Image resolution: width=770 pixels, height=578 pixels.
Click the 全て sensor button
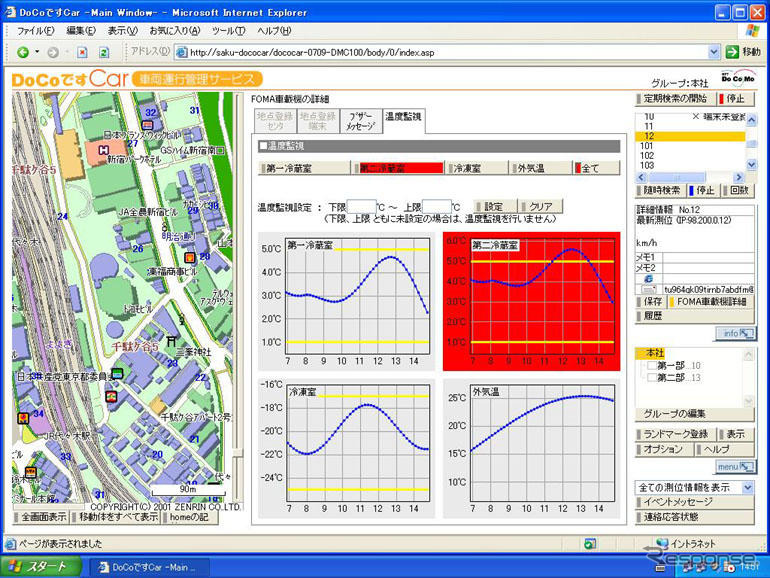596,168
